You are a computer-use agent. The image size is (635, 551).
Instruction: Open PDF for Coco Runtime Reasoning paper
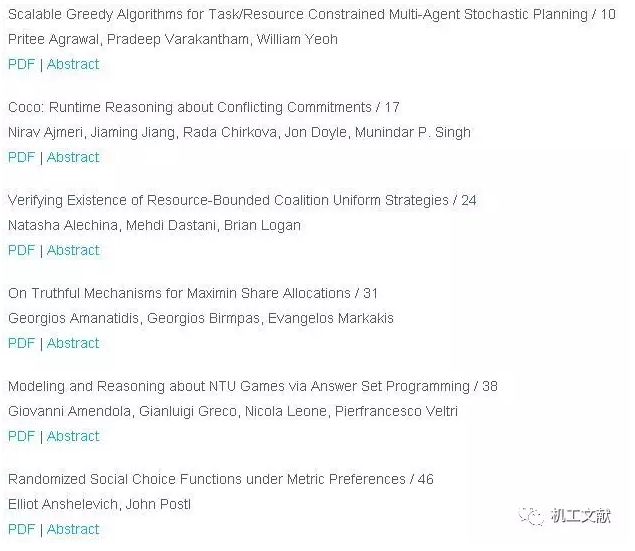21,157
